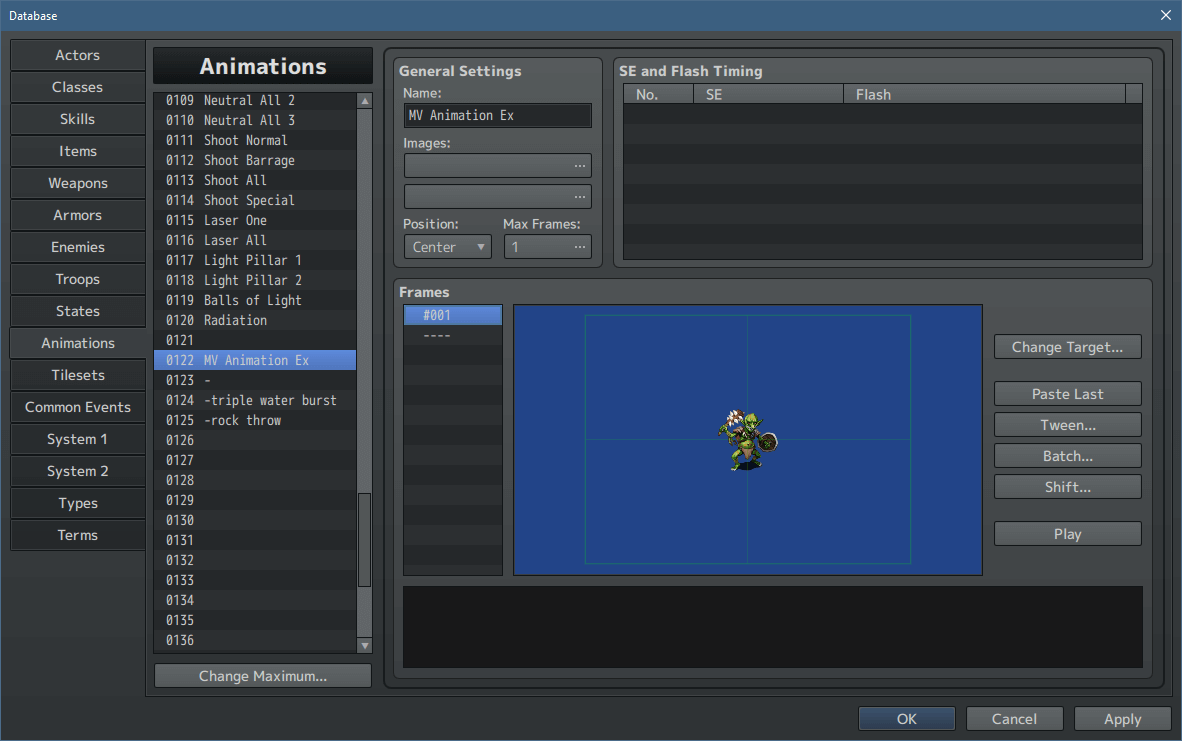Play the animation preview
The width and height of the screenshot is (1182, 741).
[1067, 533]
